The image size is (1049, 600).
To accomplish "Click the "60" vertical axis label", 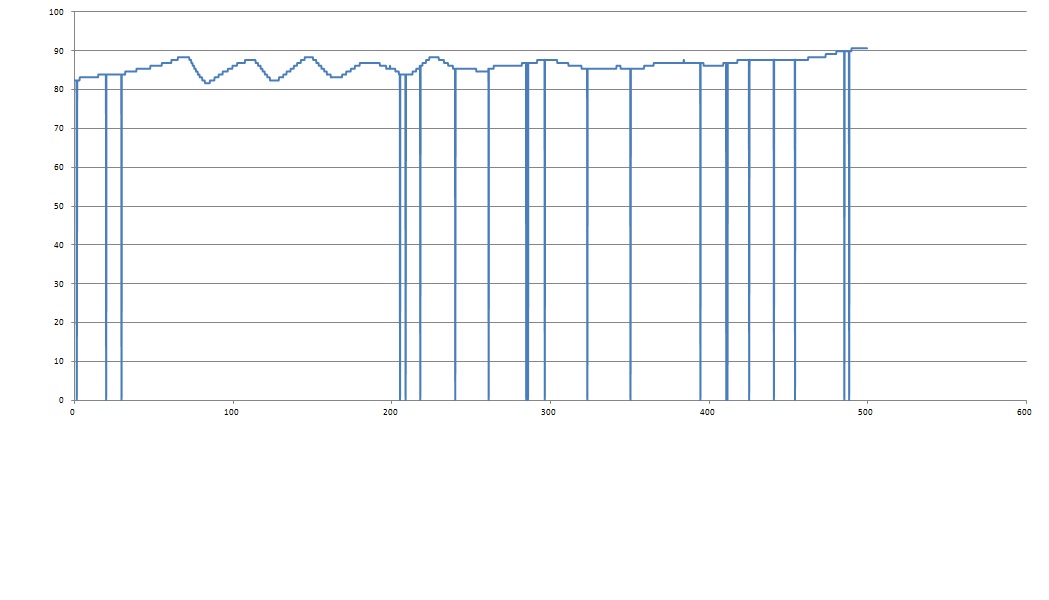I will pos(57,168).
